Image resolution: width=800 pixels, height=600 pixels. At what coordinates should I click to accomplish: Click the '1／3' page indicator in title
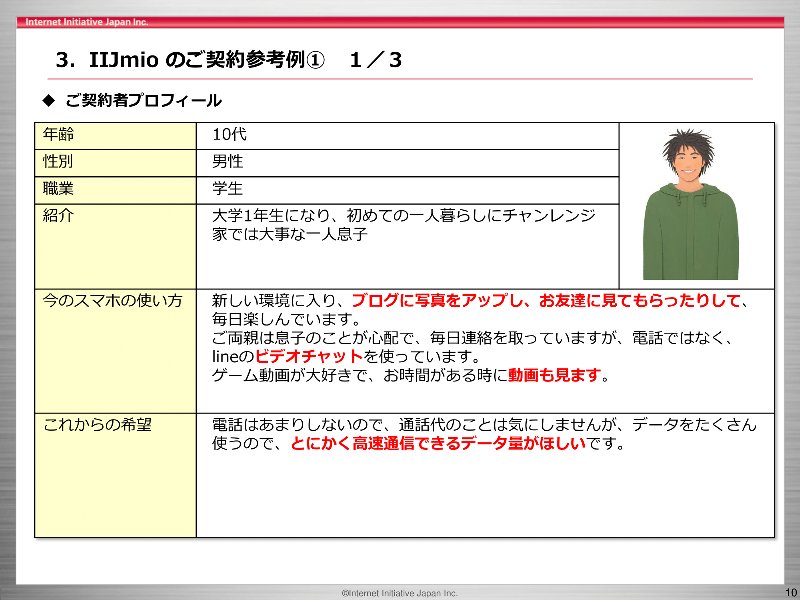376,60
